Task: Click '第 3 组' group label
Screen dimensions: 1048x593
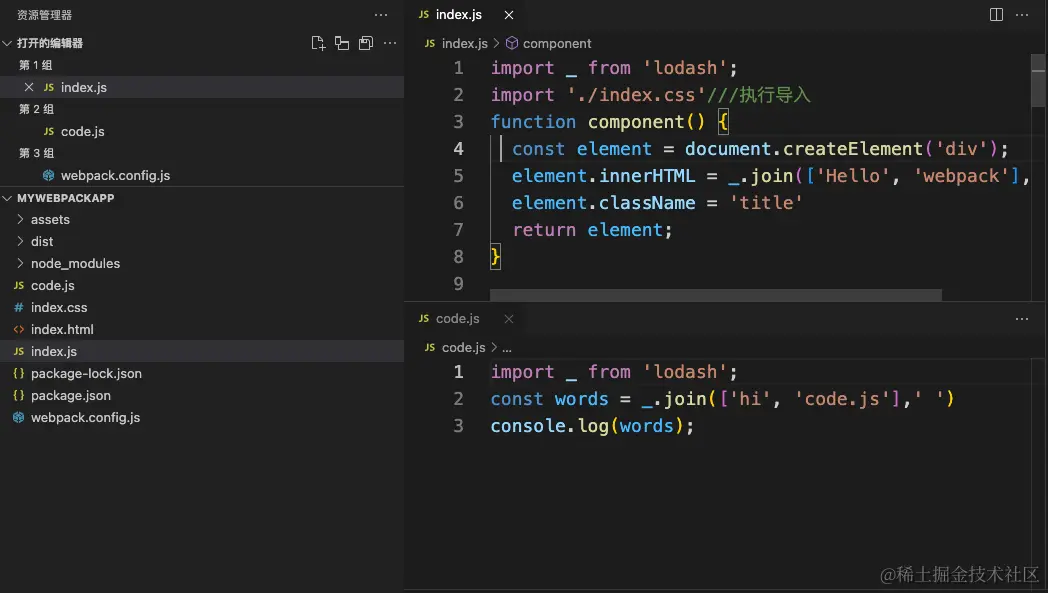Action: click(36, 153)
